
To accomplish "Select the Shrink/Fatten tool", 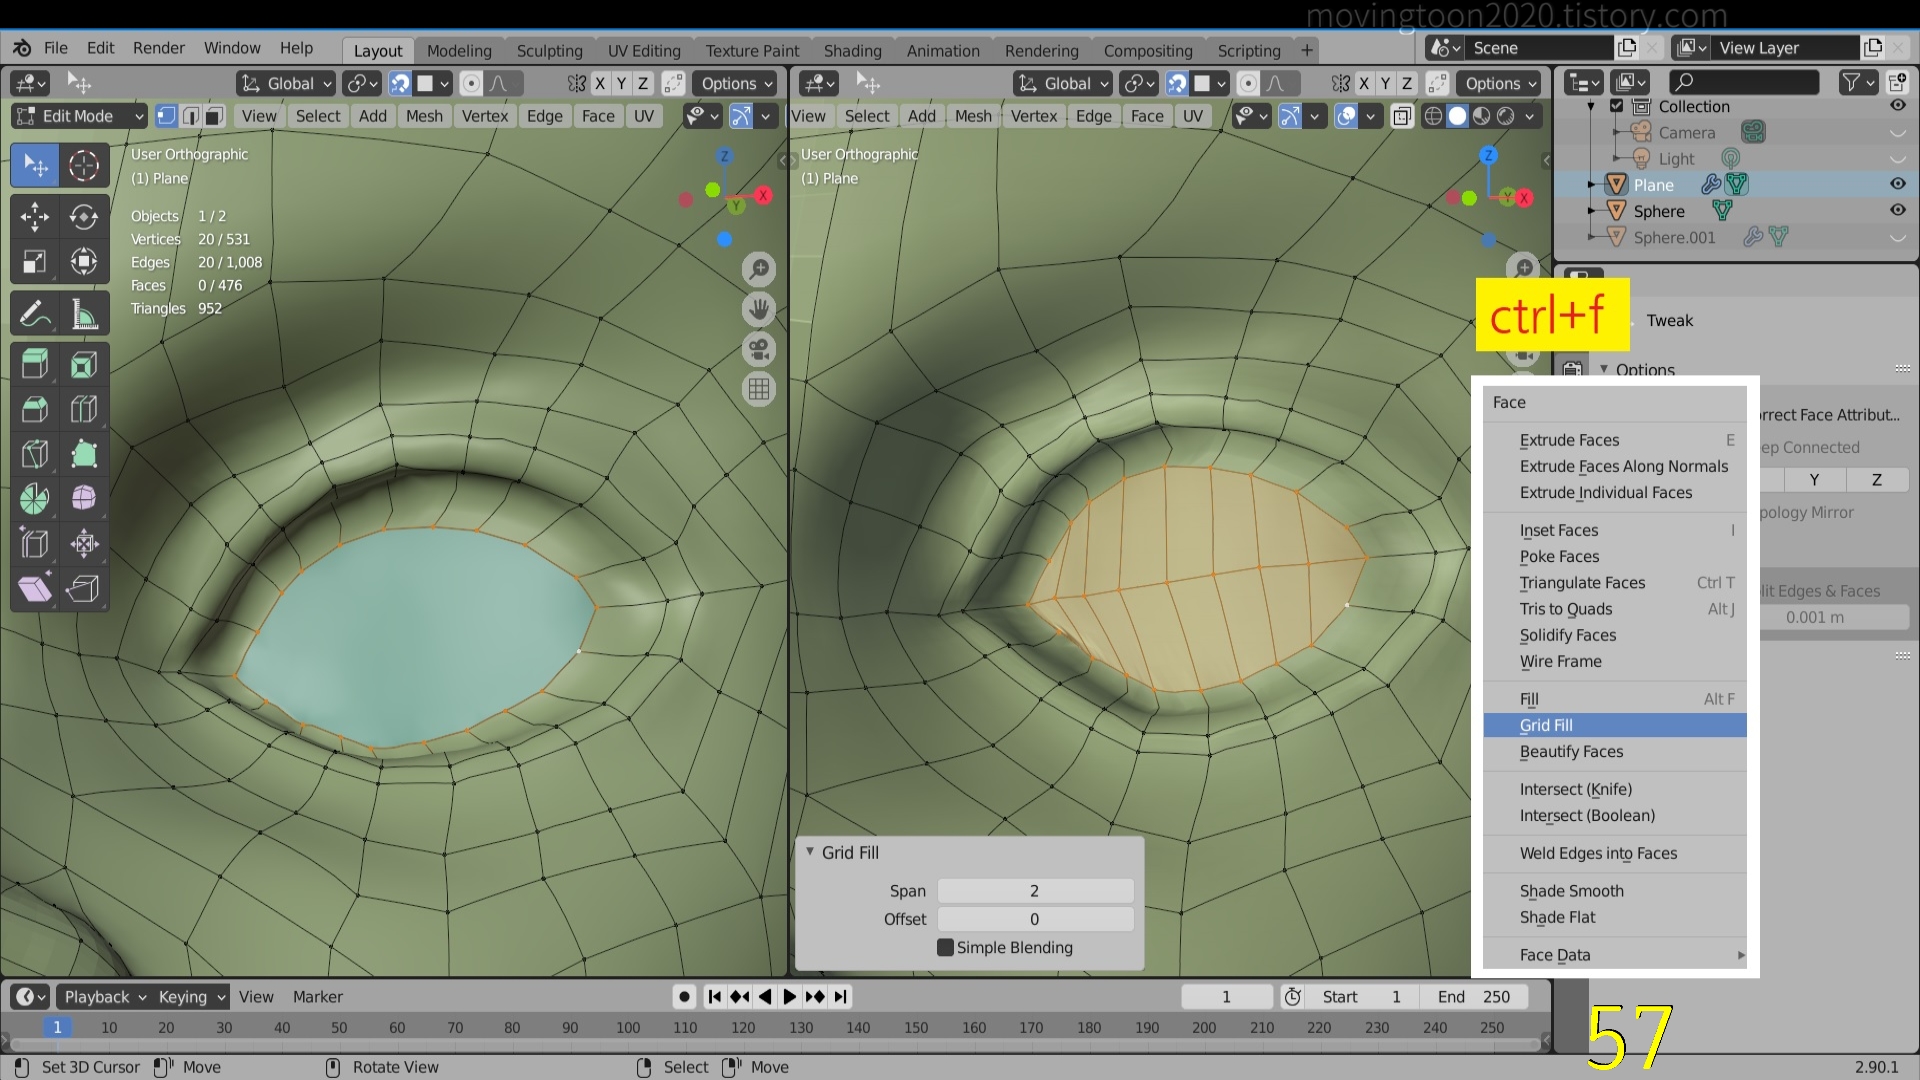I will [x=84, y=543].
